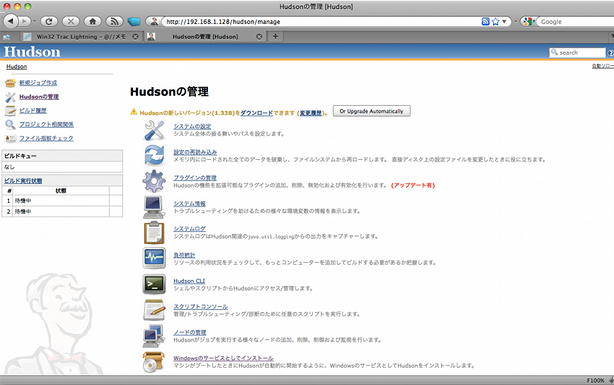Bookmark page with the star icon
Screen dimensions: 614x385
click(x=495, y=22)
